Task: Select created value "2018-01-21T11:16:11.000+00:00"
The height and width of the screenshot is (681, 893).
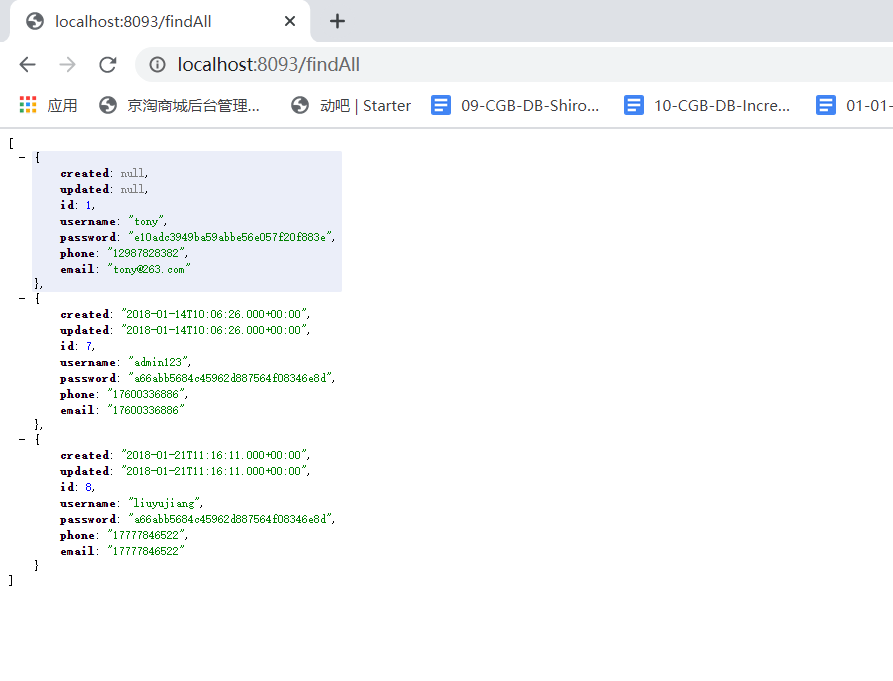Action: 214,456
